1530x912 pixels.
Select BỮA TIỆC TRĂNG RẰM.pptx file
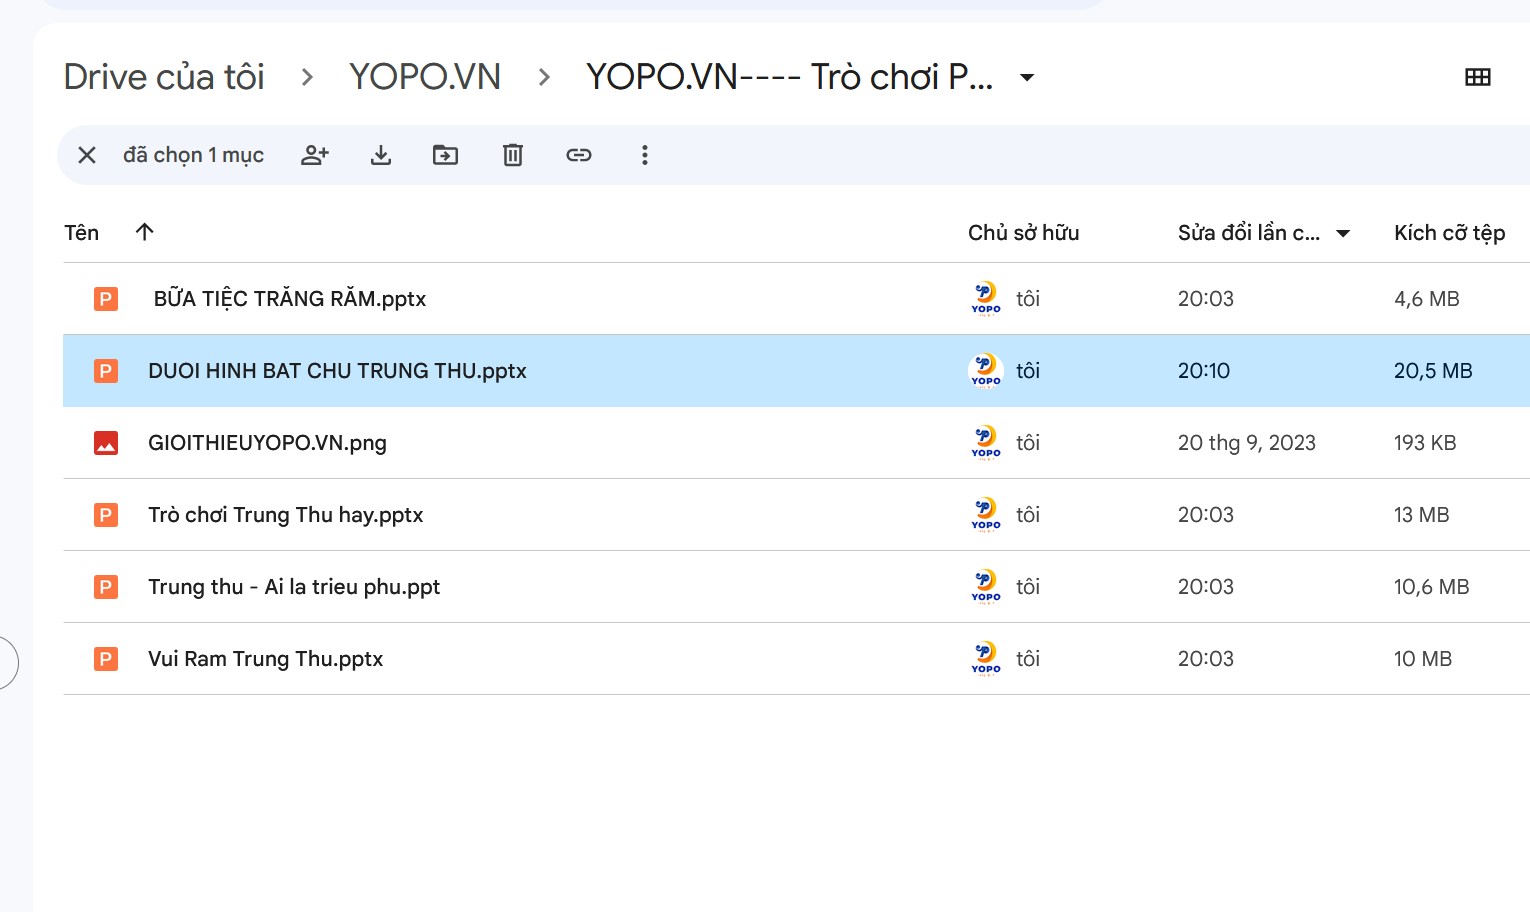click(x=290, y=299)
